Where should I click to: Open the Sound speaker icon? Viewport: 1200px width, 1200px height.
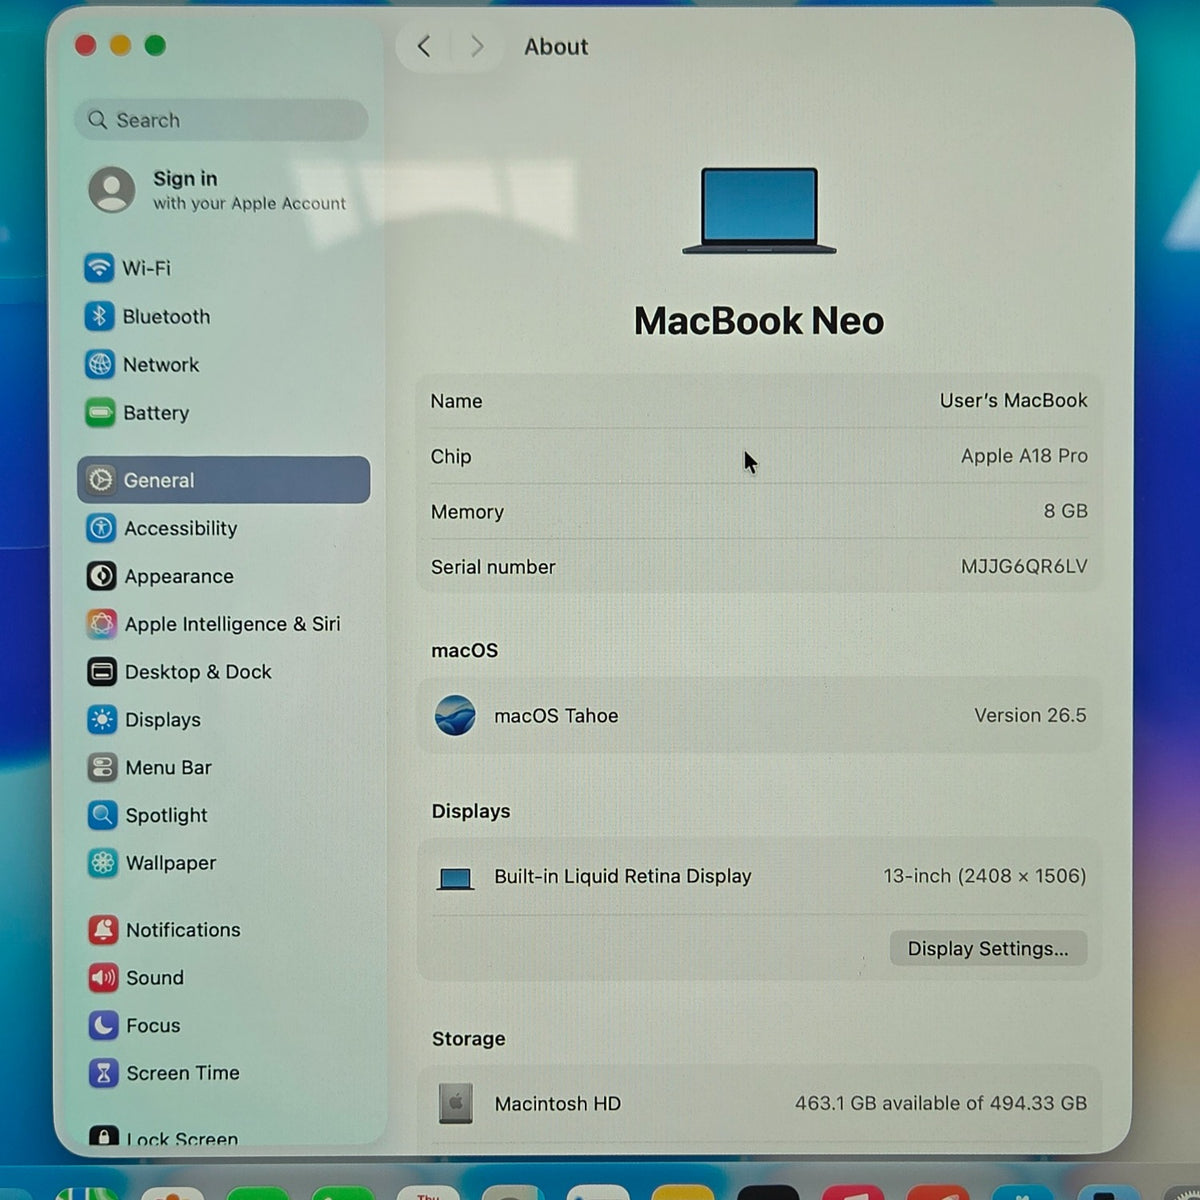click(104, 977)
